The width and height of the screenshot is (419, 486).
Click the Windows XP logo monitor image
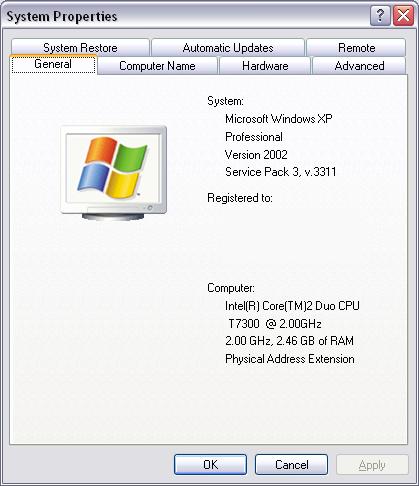pos(114,173)
